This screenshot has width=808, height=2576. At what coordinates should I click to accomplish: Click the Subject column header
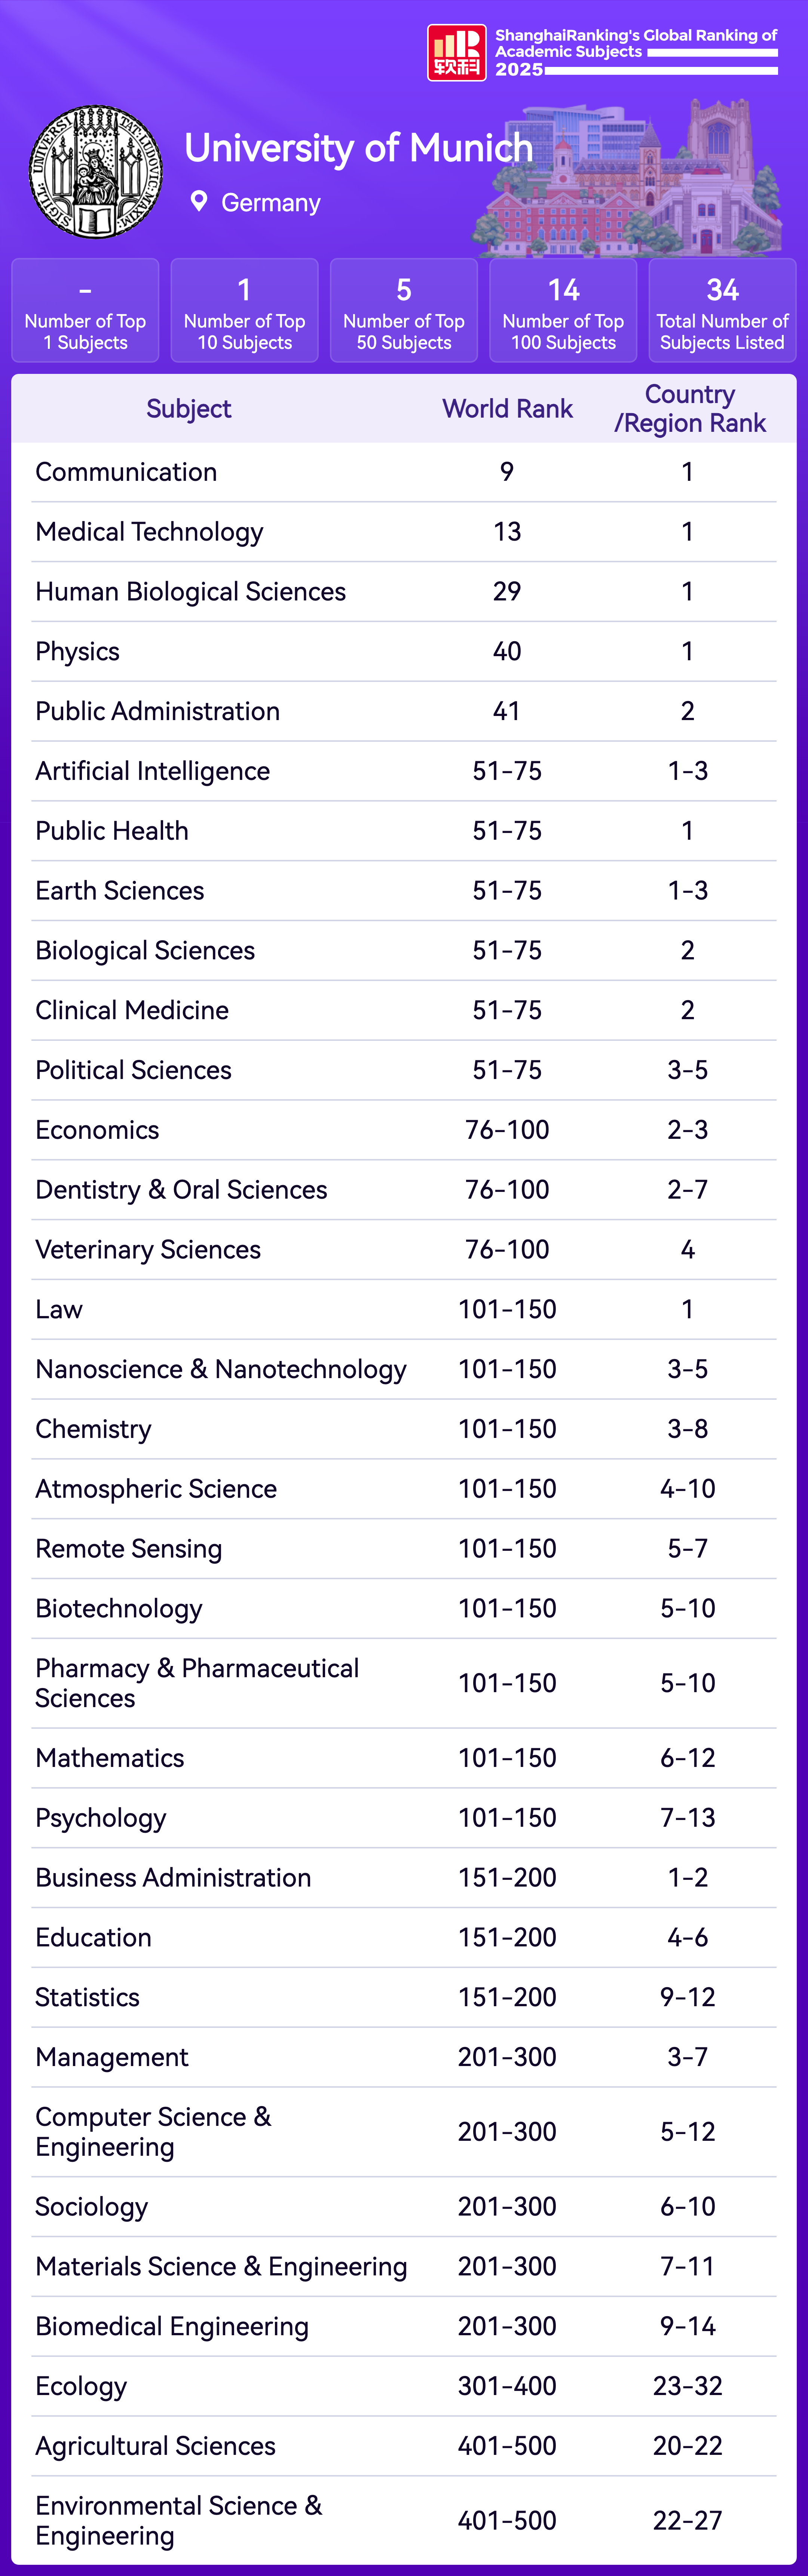tap(188, 409)
